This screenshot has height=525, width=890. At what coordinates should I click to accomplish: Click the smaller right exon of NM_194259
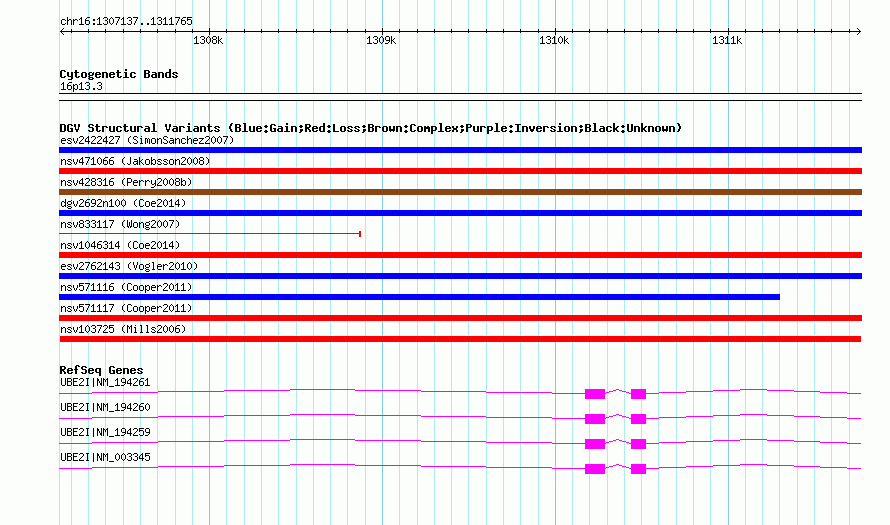coord(639,444)
